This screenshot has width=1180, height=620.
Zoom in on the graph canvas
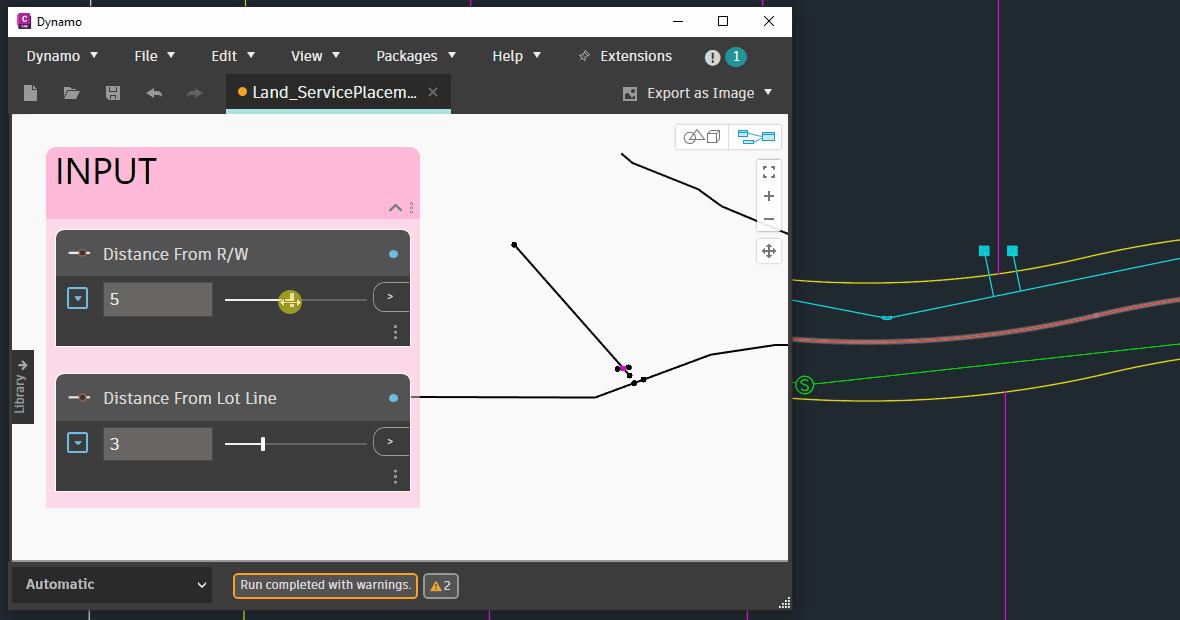[769, 196]
